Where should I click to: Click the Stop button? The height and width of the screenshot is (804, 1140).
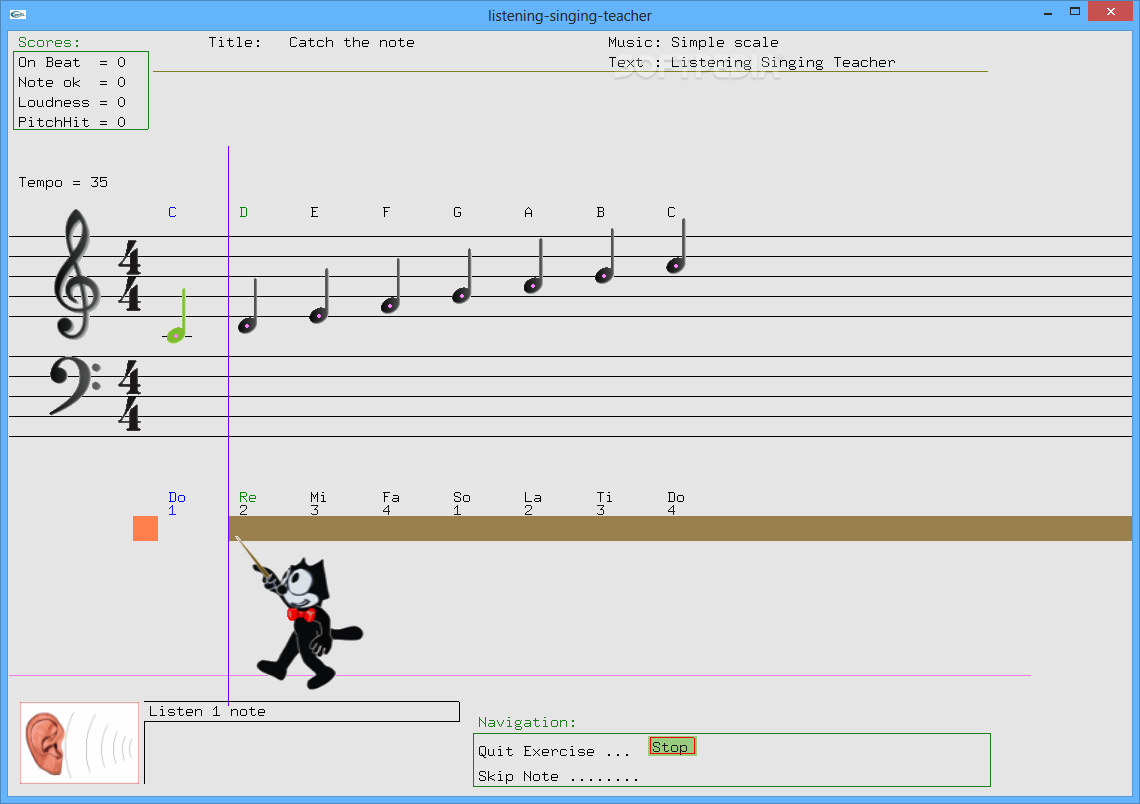[672, 747]
